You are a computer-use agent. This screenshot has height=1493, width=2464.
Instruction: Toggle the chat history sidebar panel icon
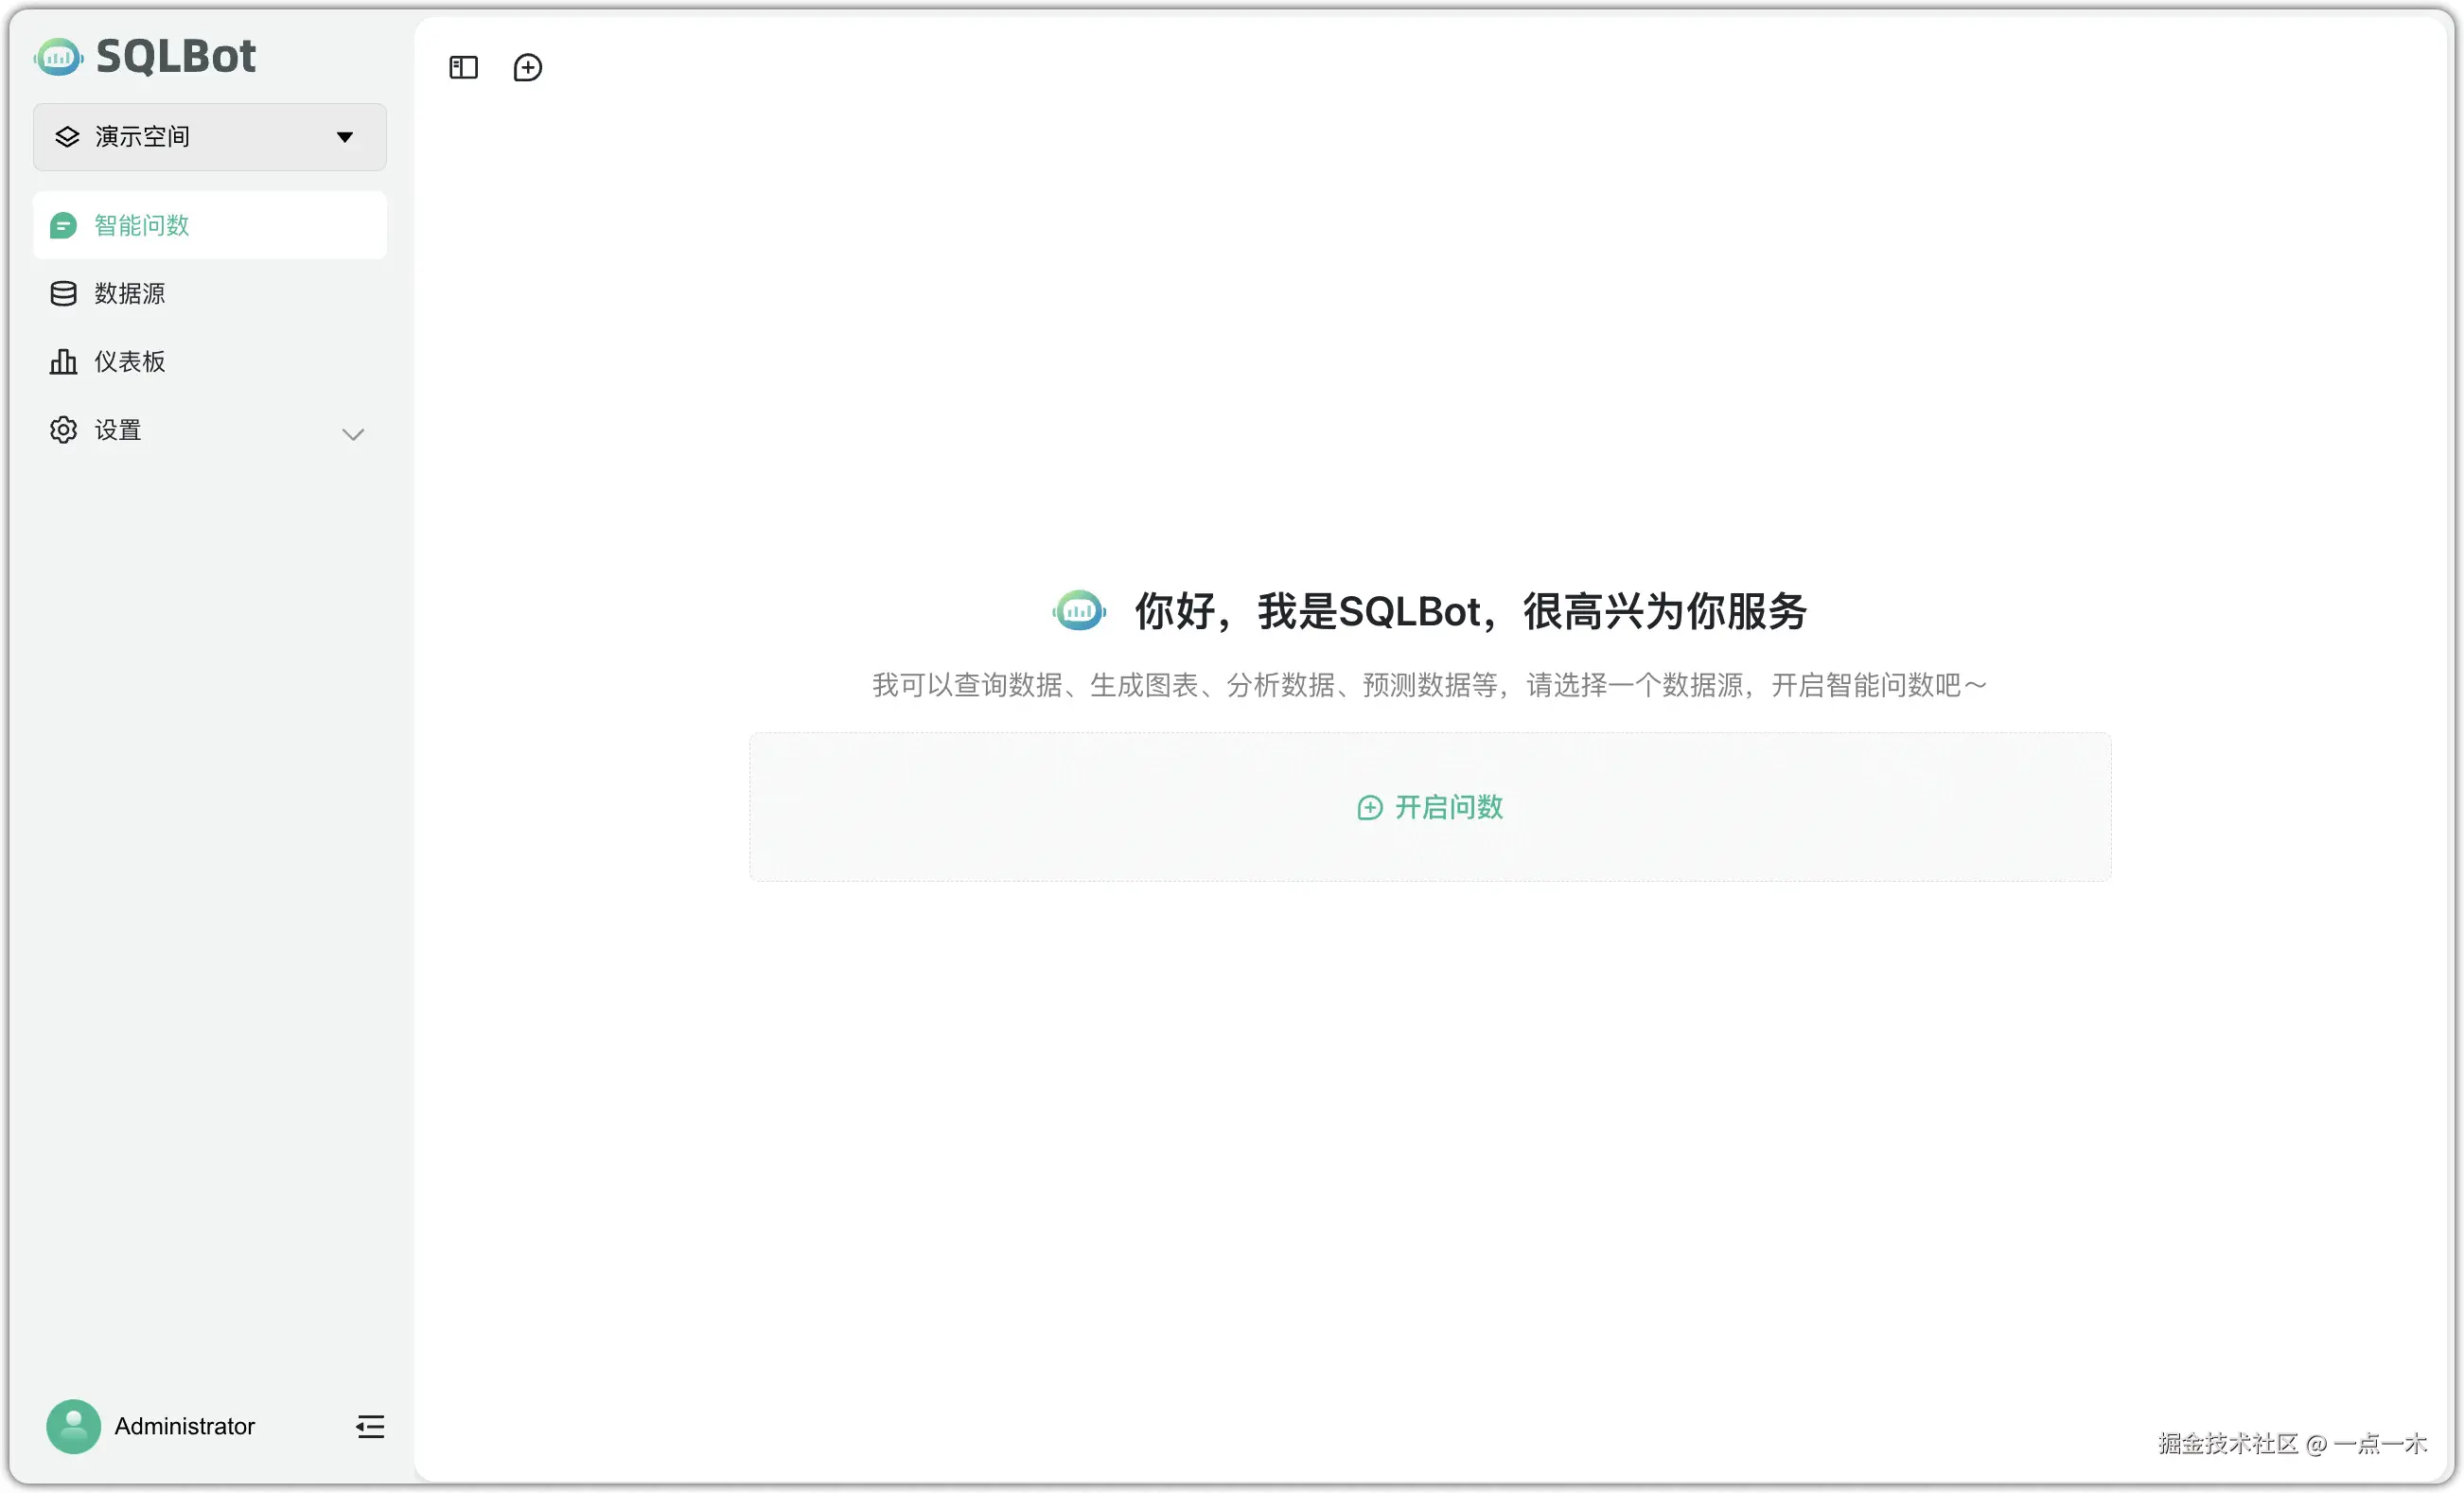pos(463,67)
